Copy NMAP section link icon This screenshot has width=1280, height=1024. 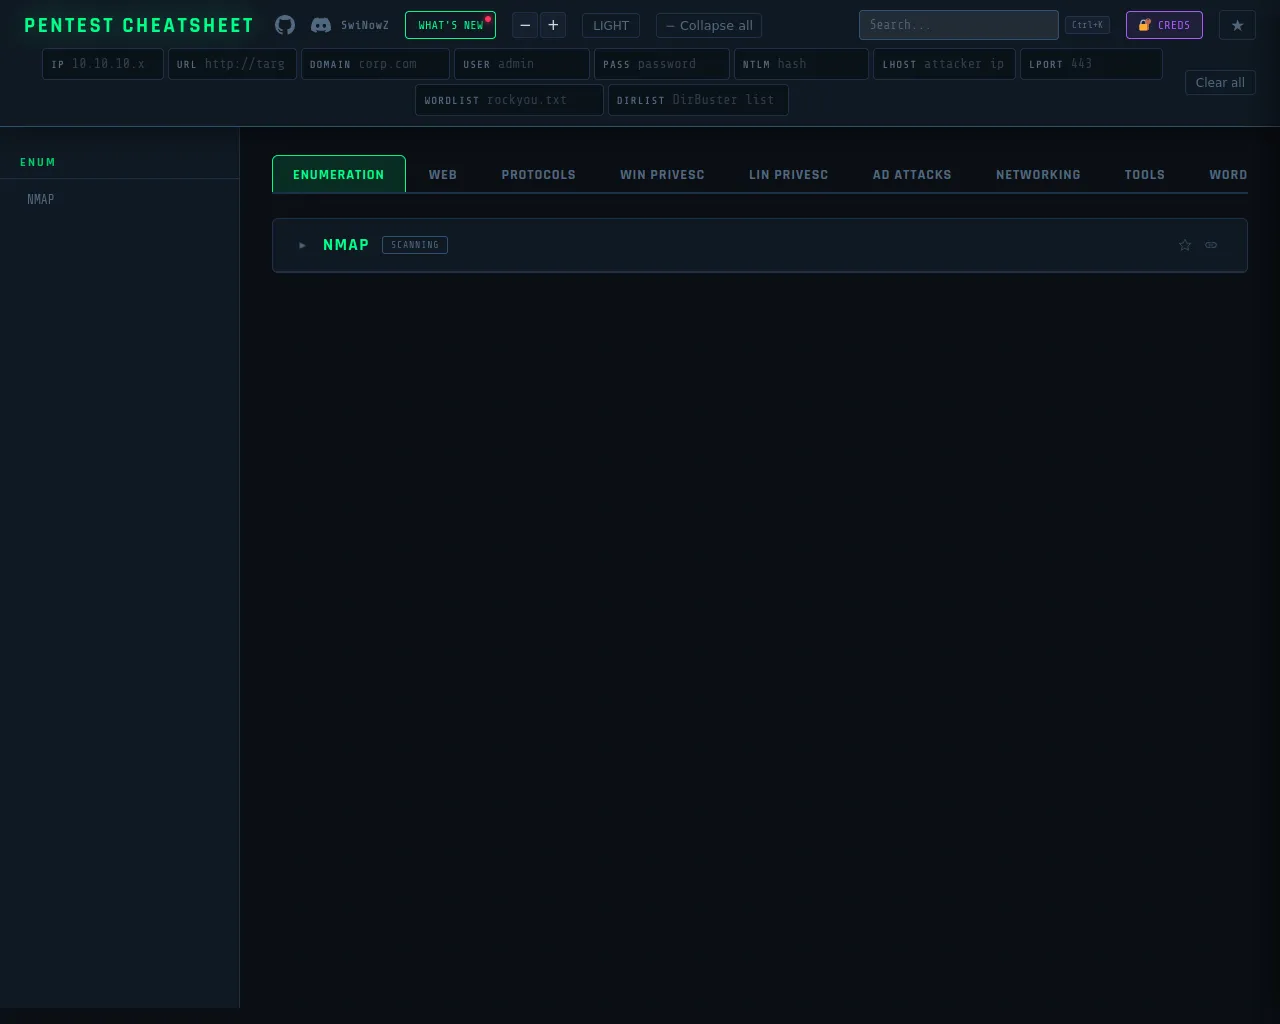click(1211, 245)
